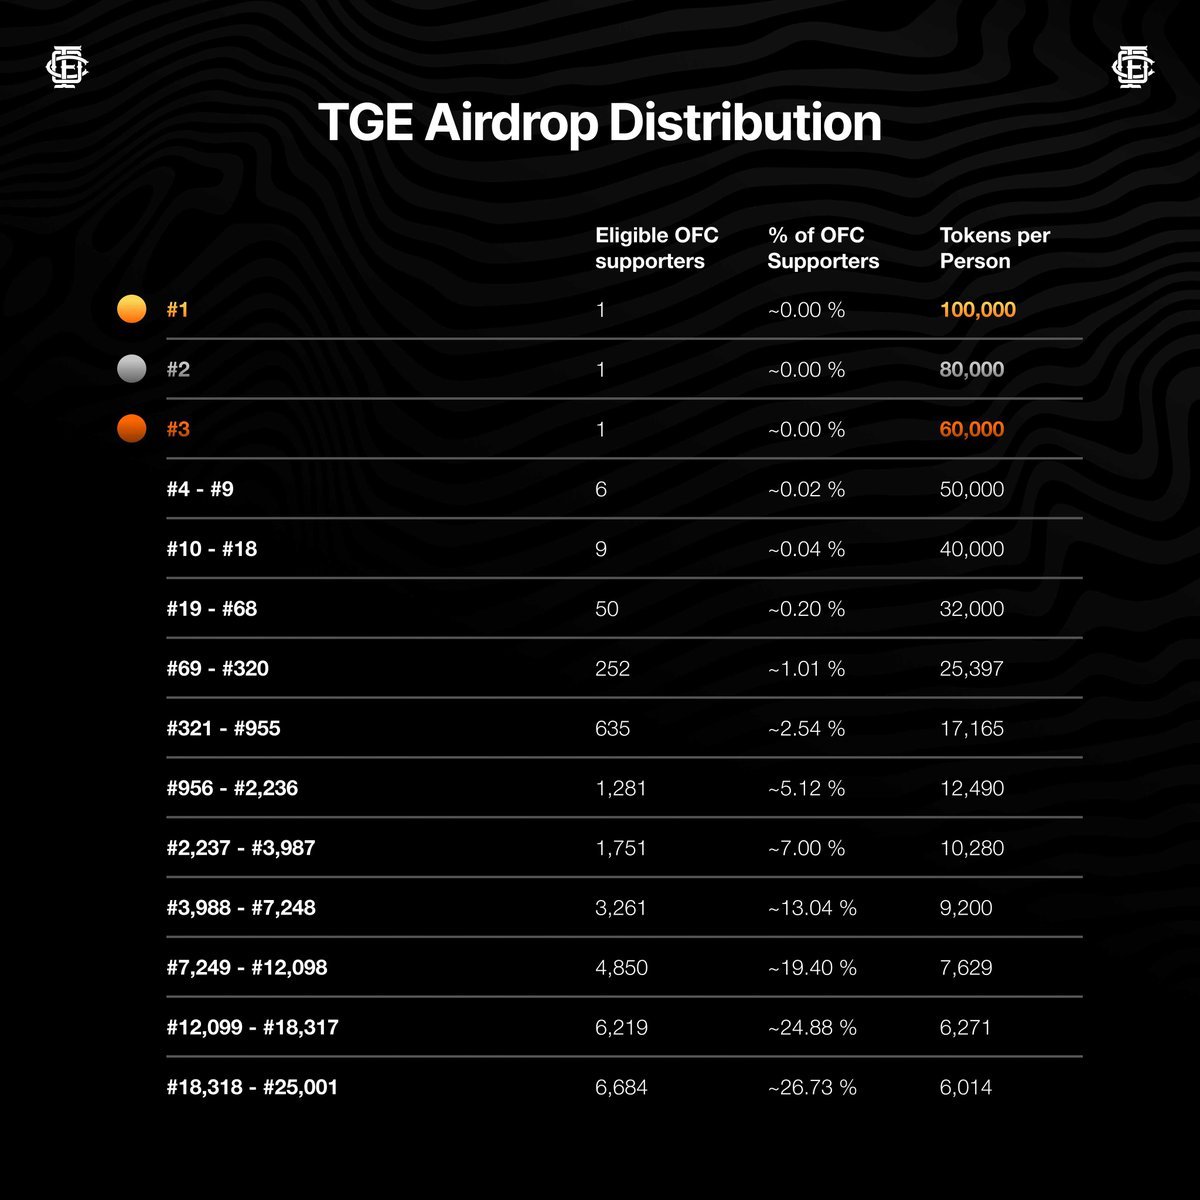1200x1200 pixels.
Task: Click the gold medal circle beside #1
Action: (x=132, y=310)
